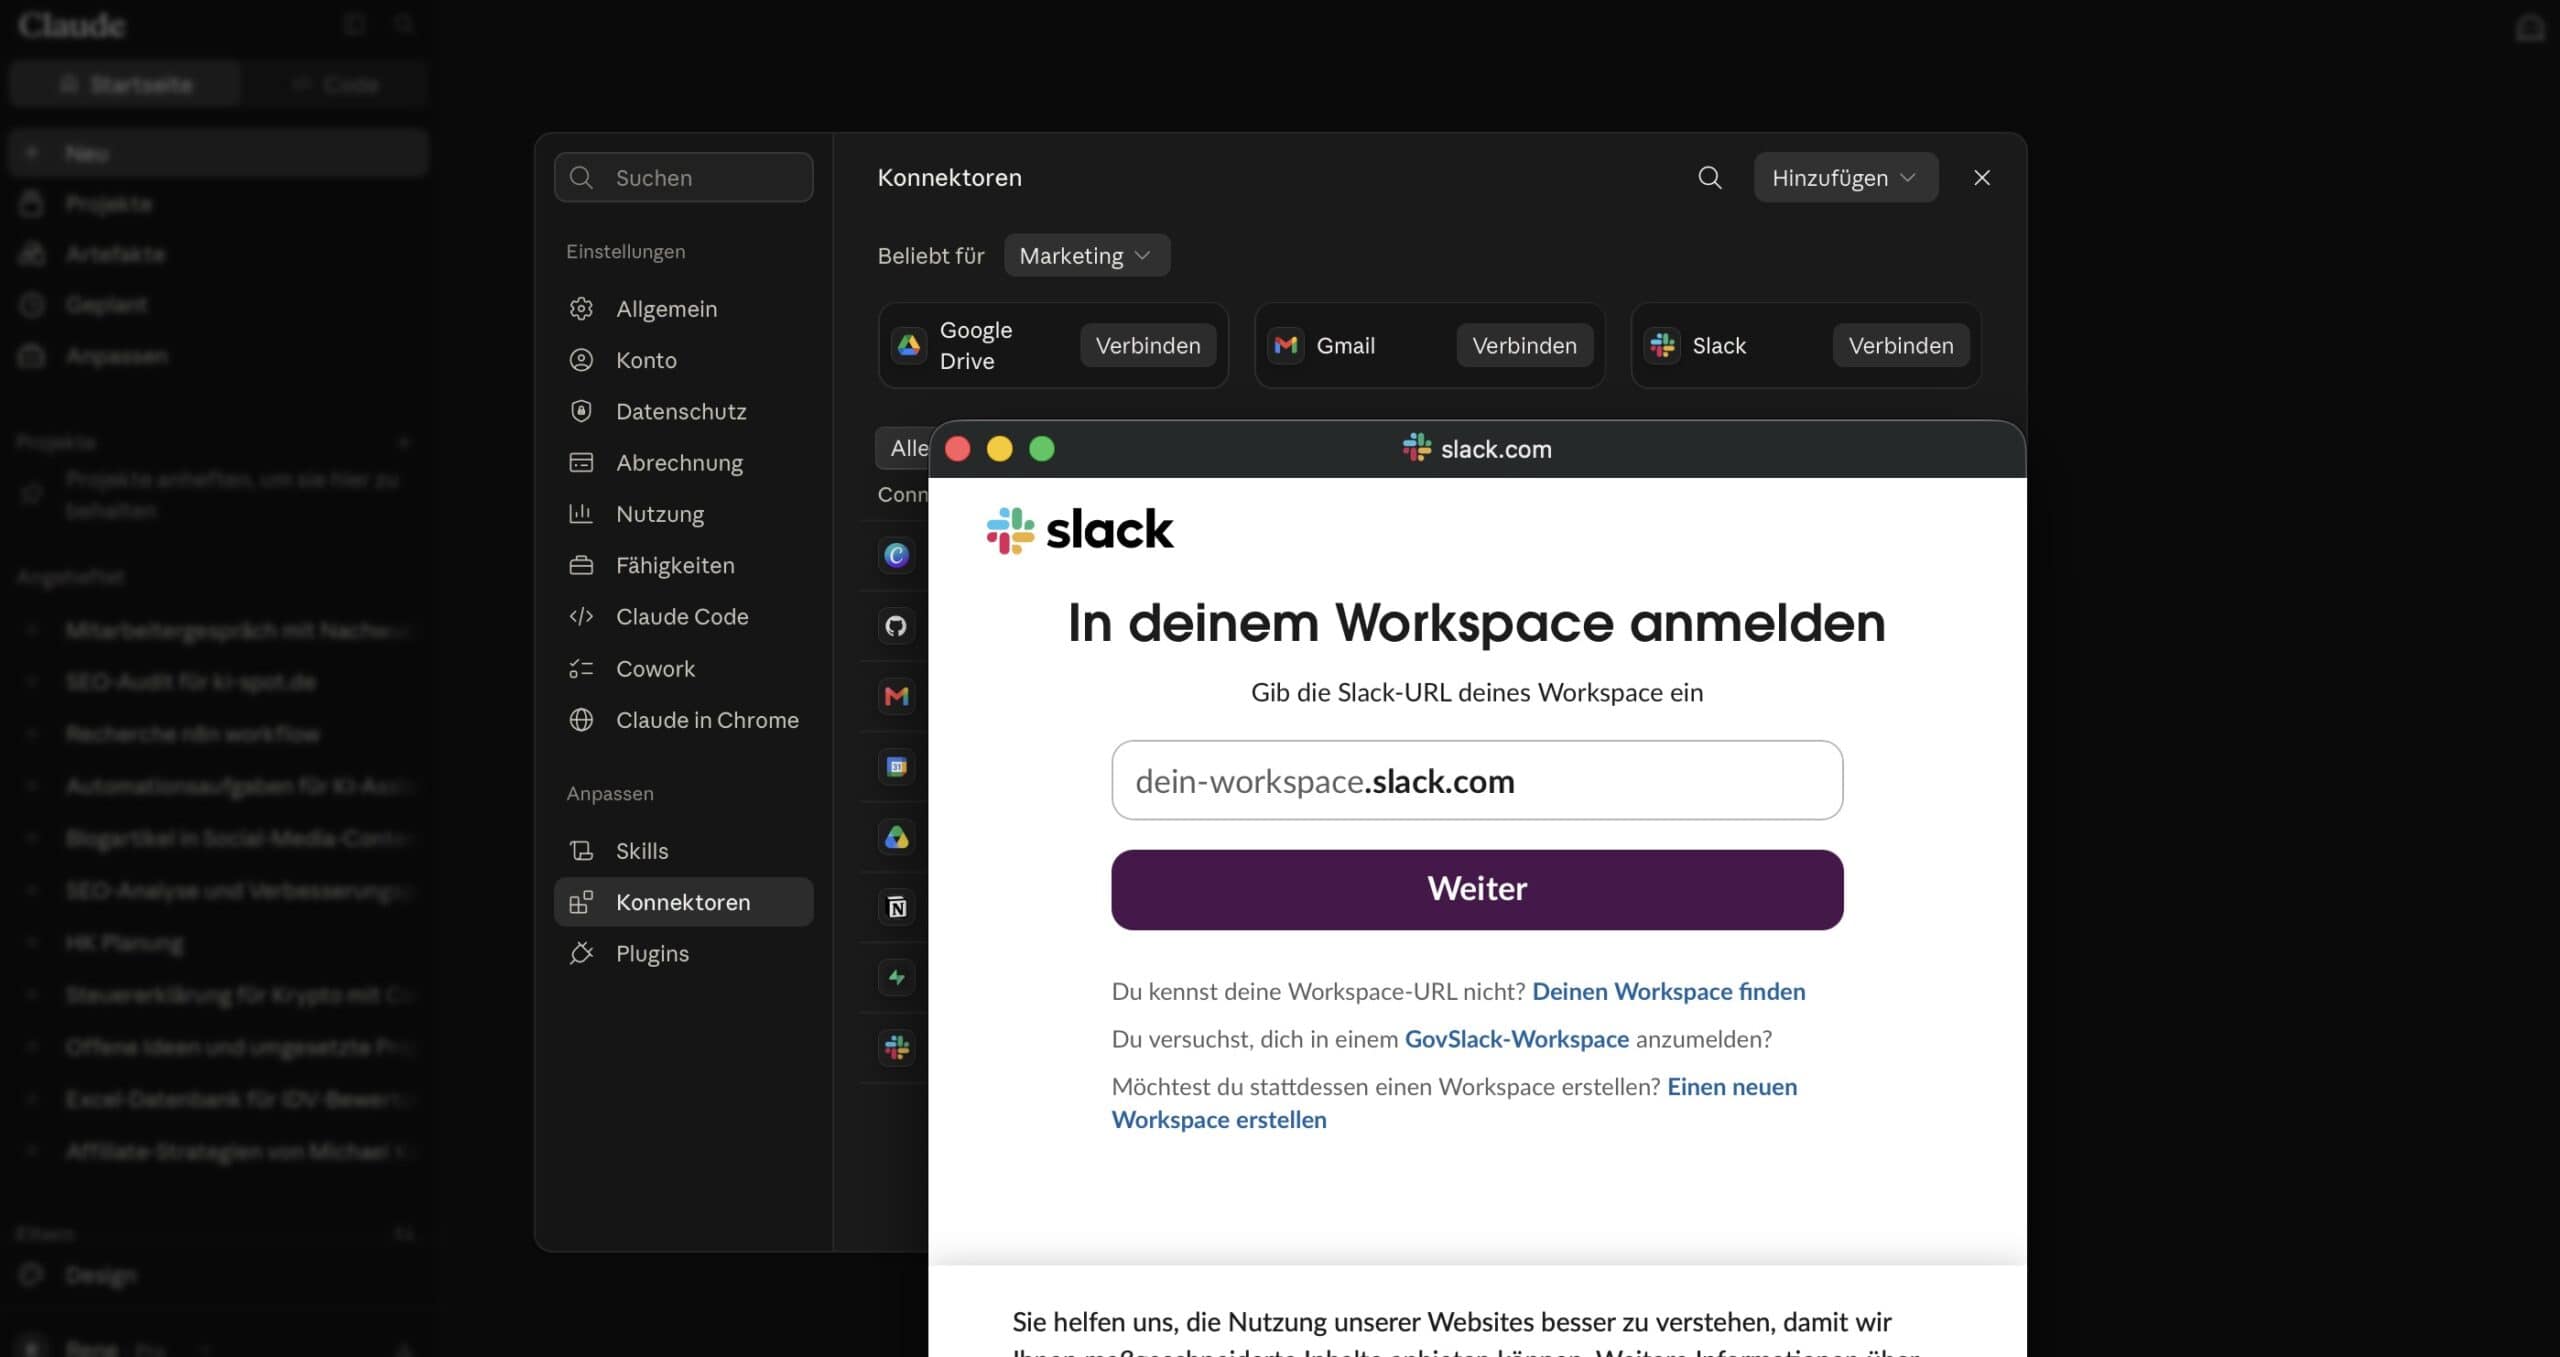Click the Canva connector icon in list
Image resolution: width=2560 pixels, height=1357 pixels.
coord(897,556)
